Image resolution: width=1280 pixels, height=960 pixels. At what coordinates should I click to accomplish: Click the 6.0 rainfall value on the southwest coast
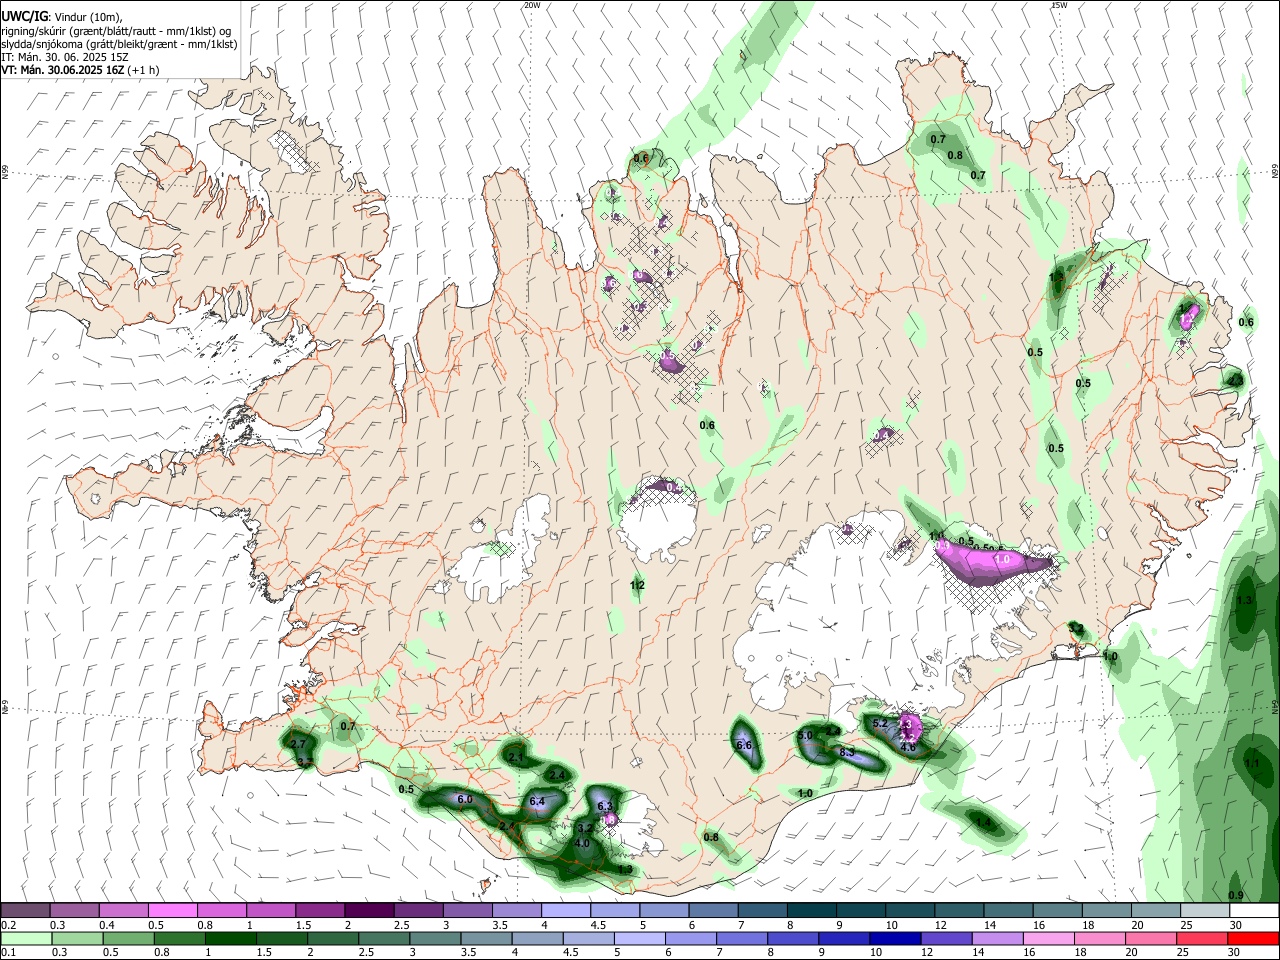pos(465,800)
